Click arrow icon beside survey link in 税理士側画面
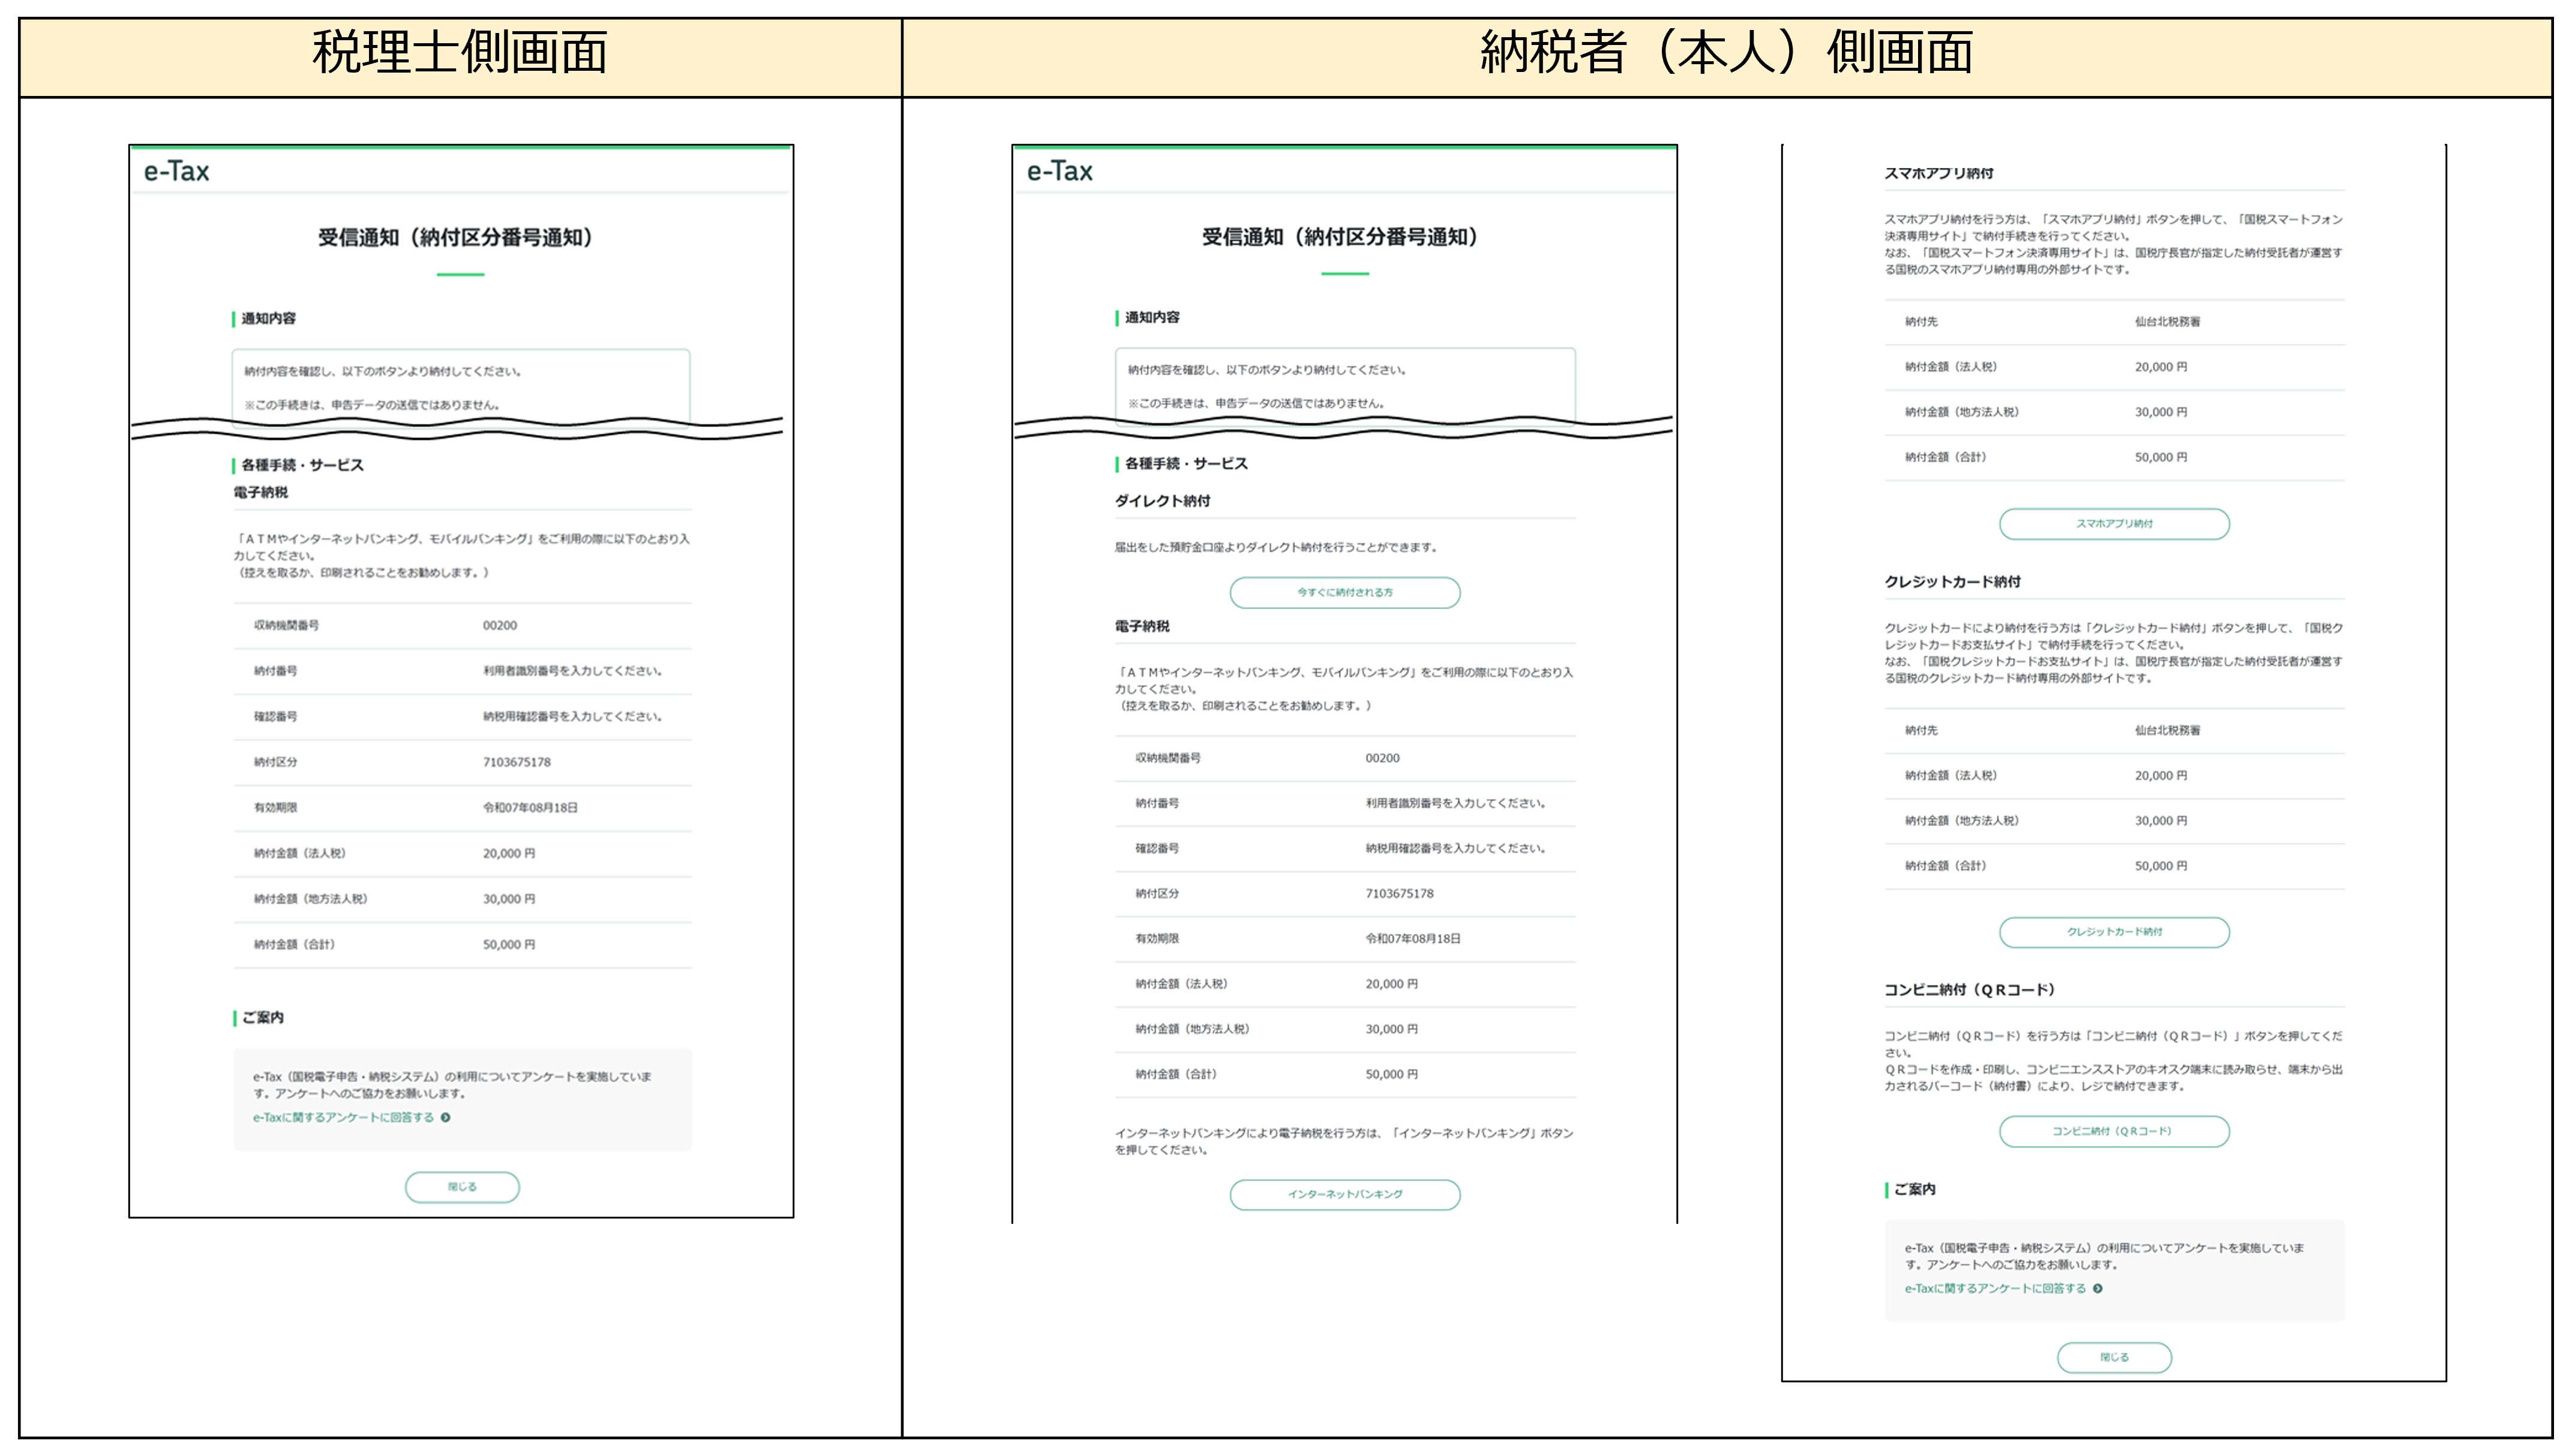This screenshot has height=1456, width=2572. pyautogui.click(x=445, y=1118)
